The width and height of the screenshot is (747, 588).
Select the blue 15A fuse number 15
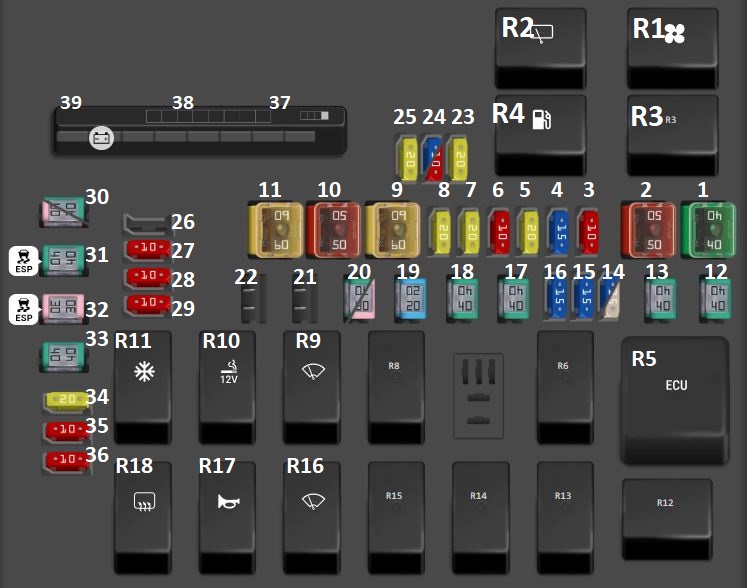point(583,298)
